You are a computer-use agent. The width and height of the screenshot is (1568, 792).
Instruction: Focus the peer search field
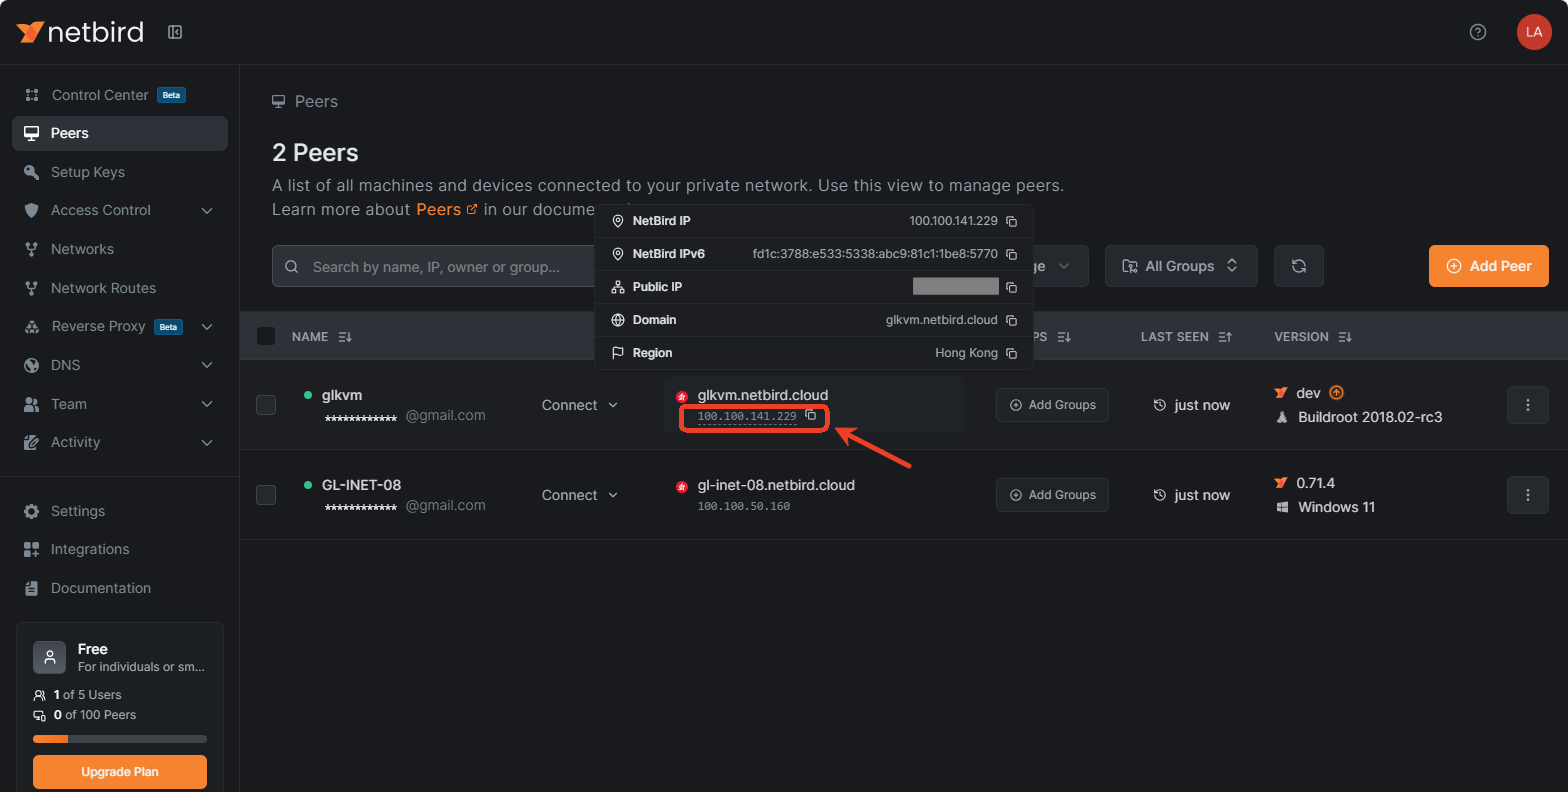click(x=434, y=266)
